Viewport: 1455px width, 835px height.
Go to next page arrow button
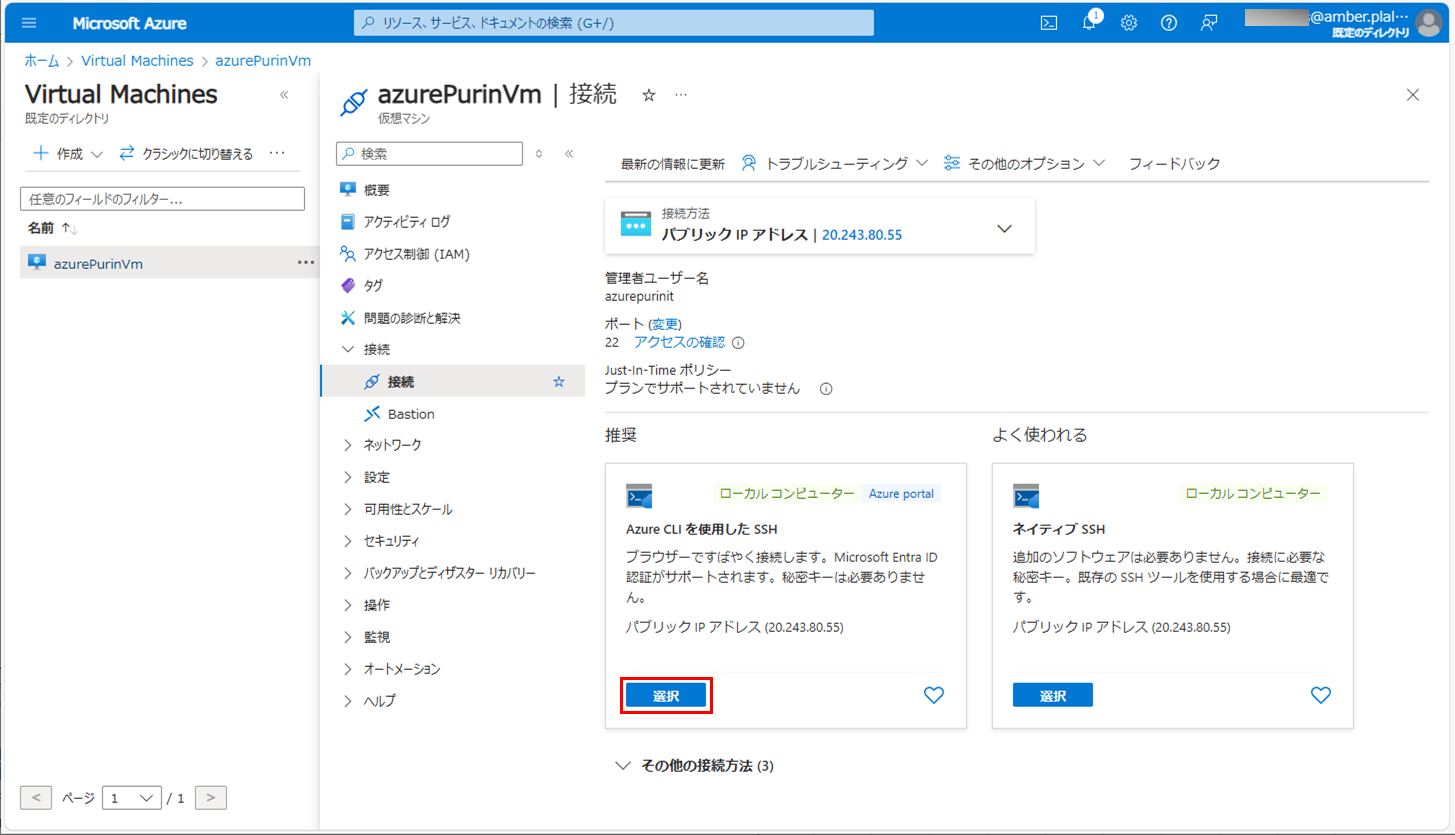(x=211, y=798)
